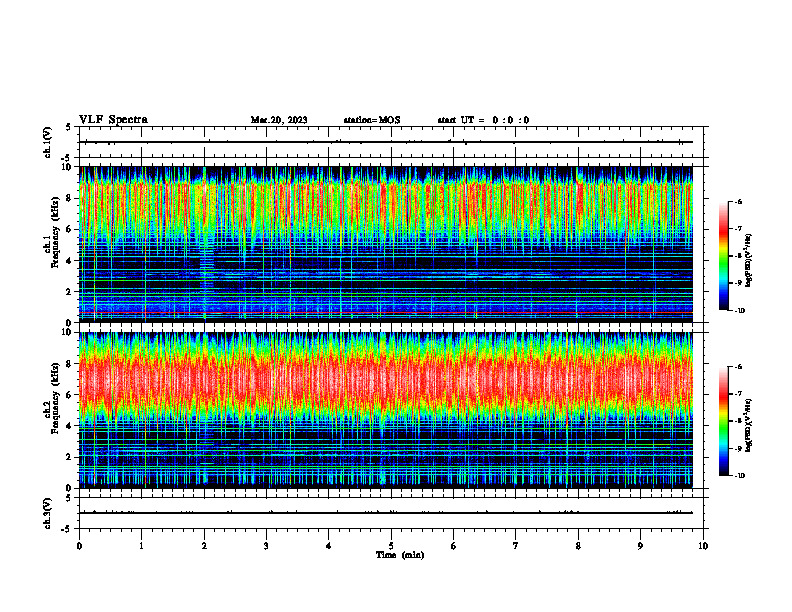Click the ch.1 voltage waveform trace
The image size is (792, 612).
coord(386,142)
